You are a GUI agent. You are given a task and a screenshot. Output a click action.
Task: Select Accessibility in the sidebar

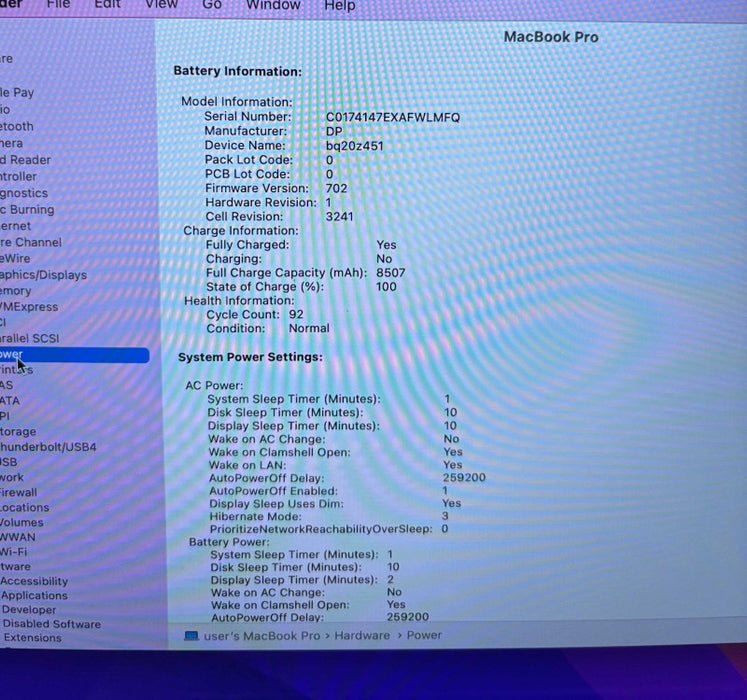34,581
